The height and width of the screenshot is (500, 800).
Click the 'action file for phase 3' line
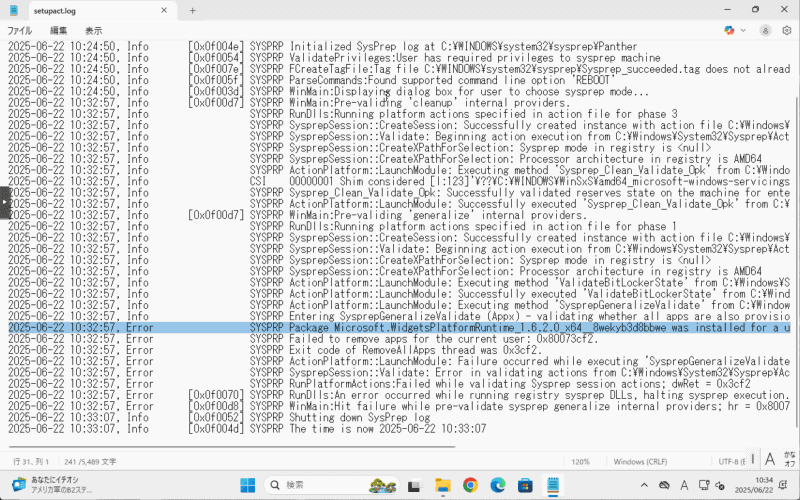point(343,114)
